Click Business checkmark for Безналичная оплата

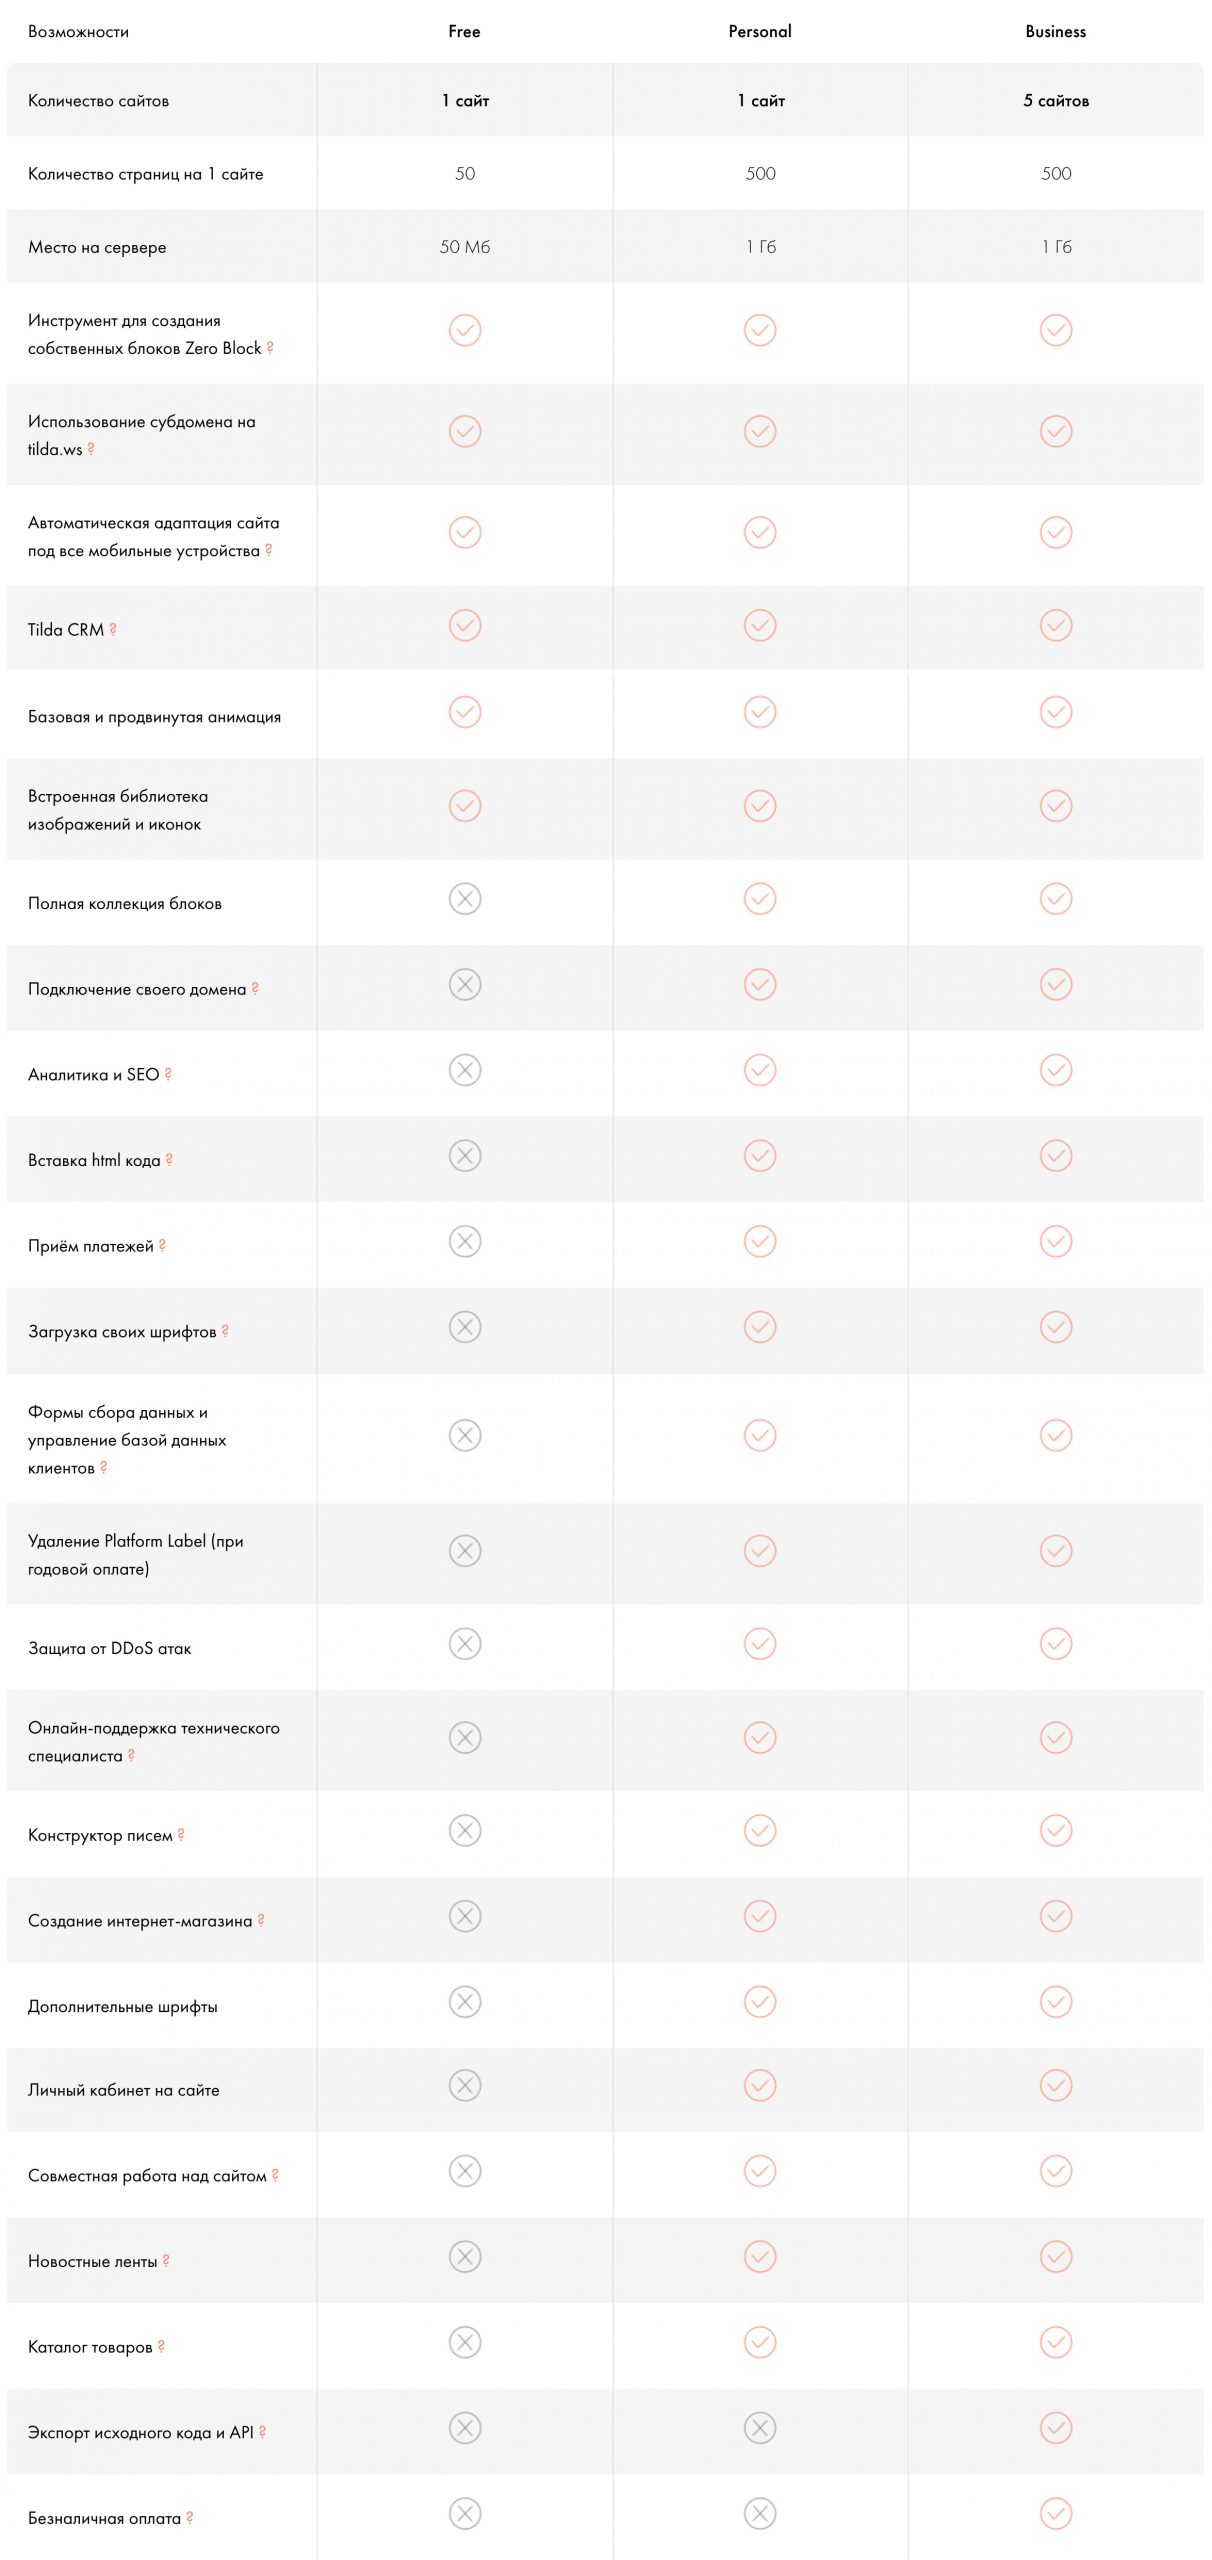1056,2514
